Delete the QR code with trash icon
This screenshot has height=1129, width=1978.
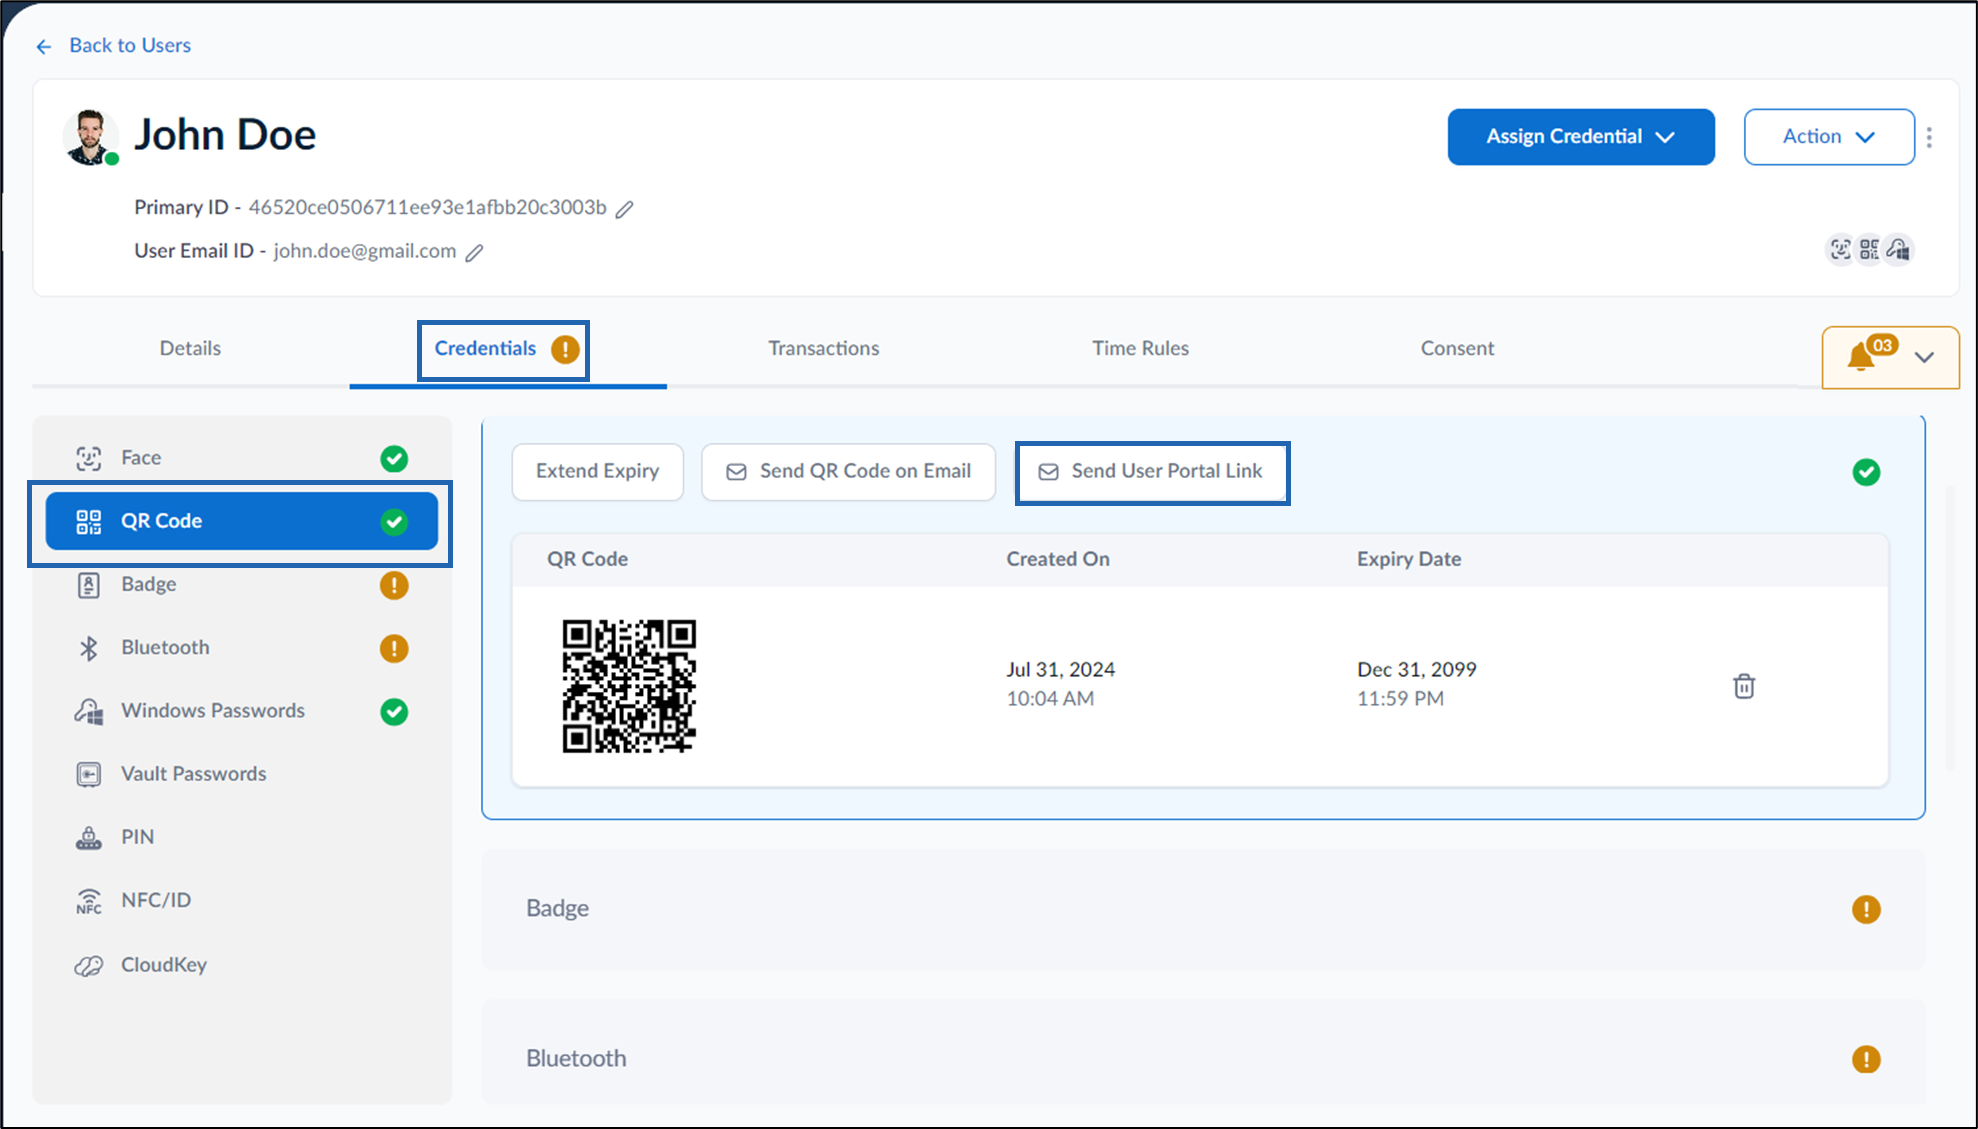click(x=1744, y=686)
